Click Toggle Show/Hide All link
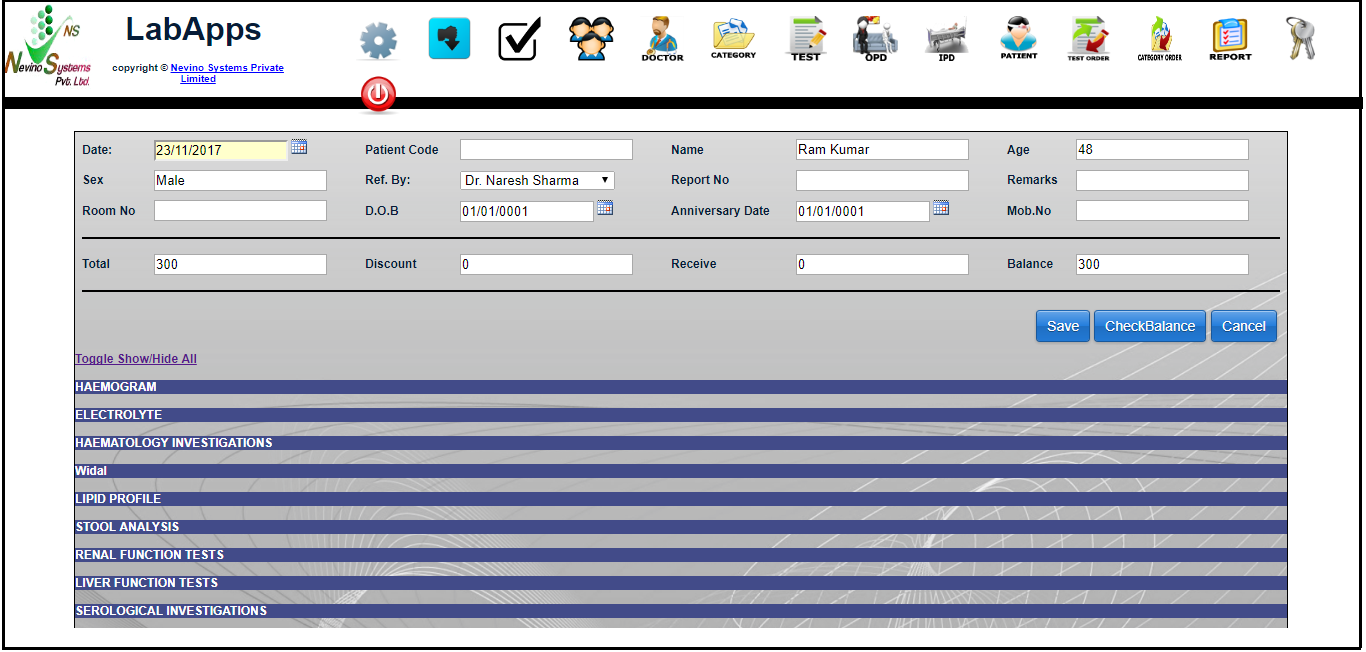Viewport: 1366px width, 652px height. (136, 359)
